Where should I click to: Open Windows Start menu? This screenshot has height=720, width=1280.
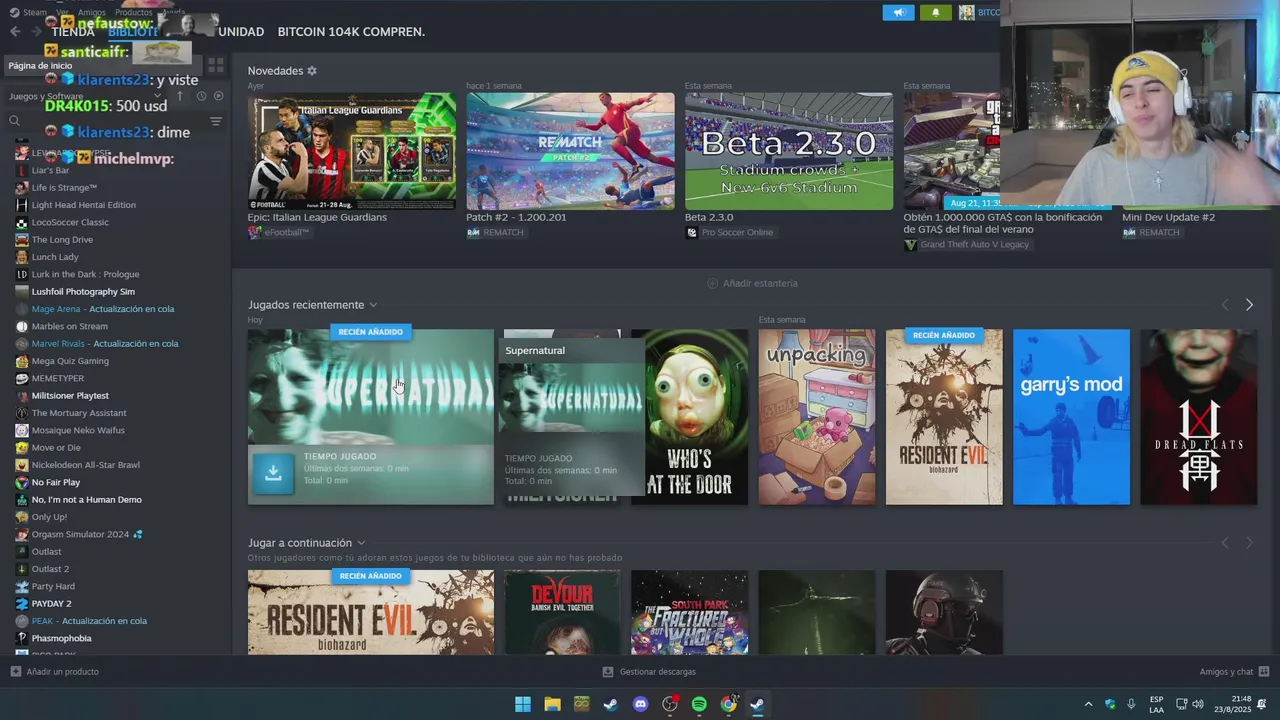[523, 704]
